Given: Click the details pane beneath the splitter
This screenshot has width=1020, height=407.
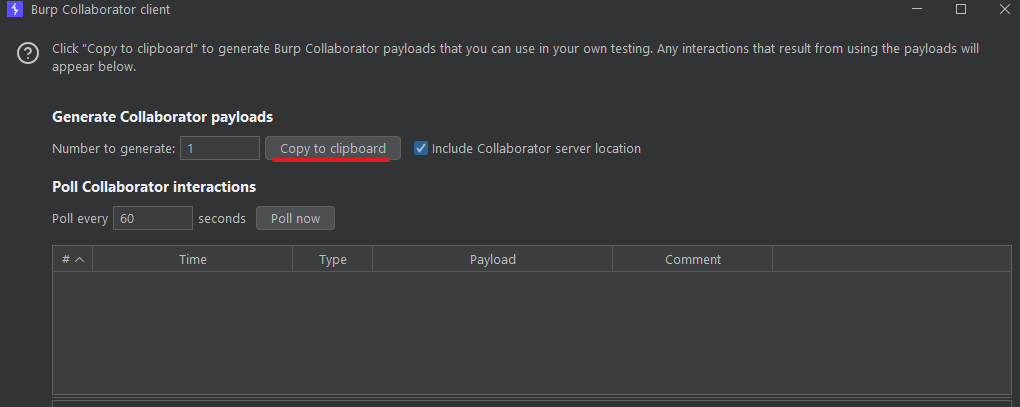Looking at the screenshot, I should coord(531,404).
